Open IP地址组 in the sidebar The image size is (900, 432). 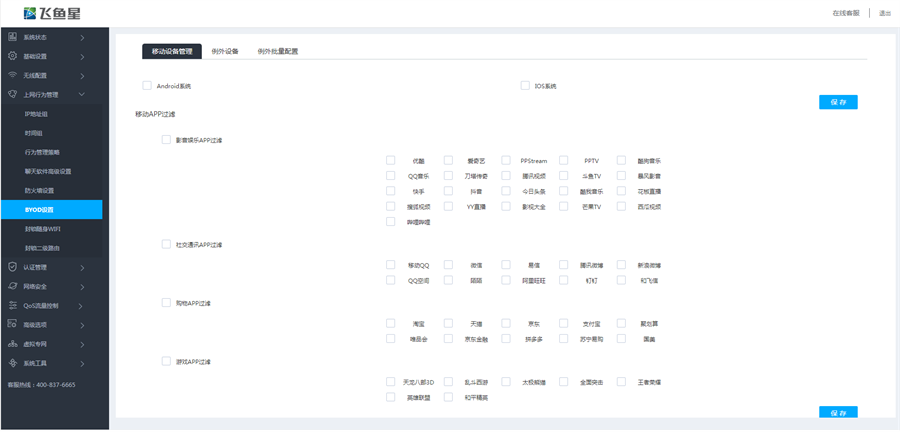52,114
